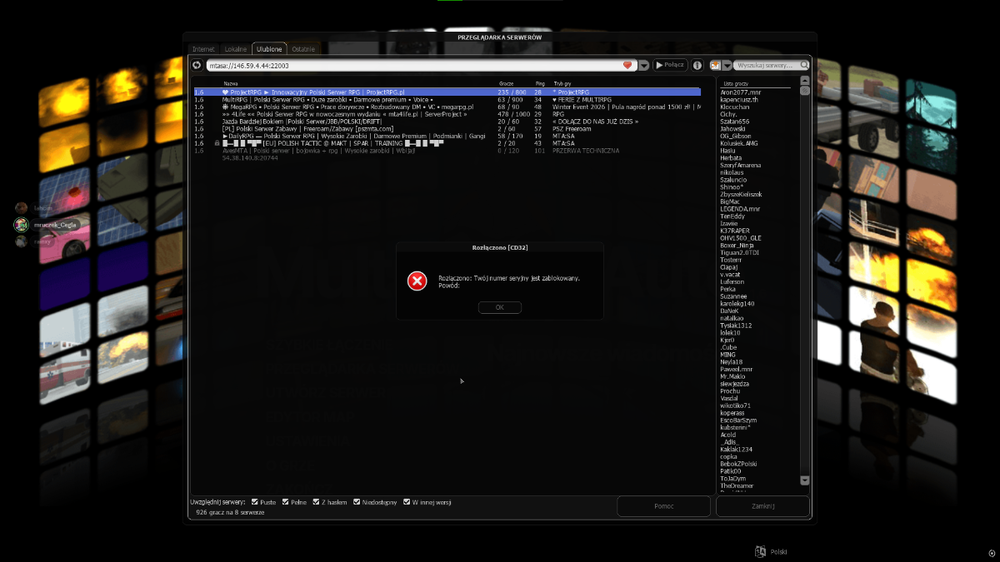
Task: Click the Zamknij button
Action: pyautogui.click(x=763, y=506)
